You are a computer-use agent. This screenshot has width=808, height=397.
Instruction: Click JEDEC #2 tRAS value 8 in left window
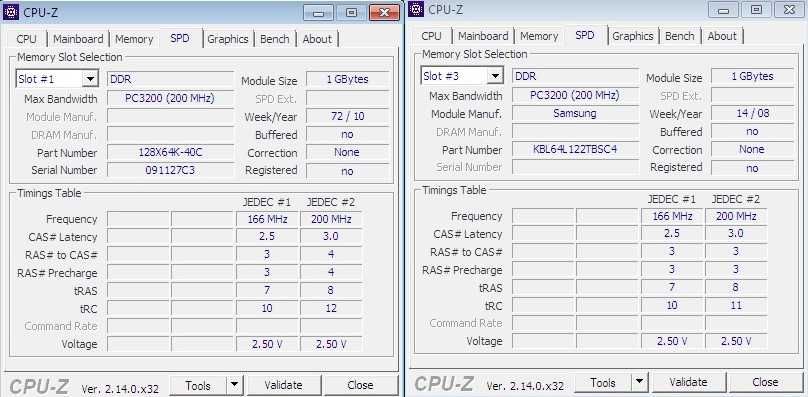331,290
